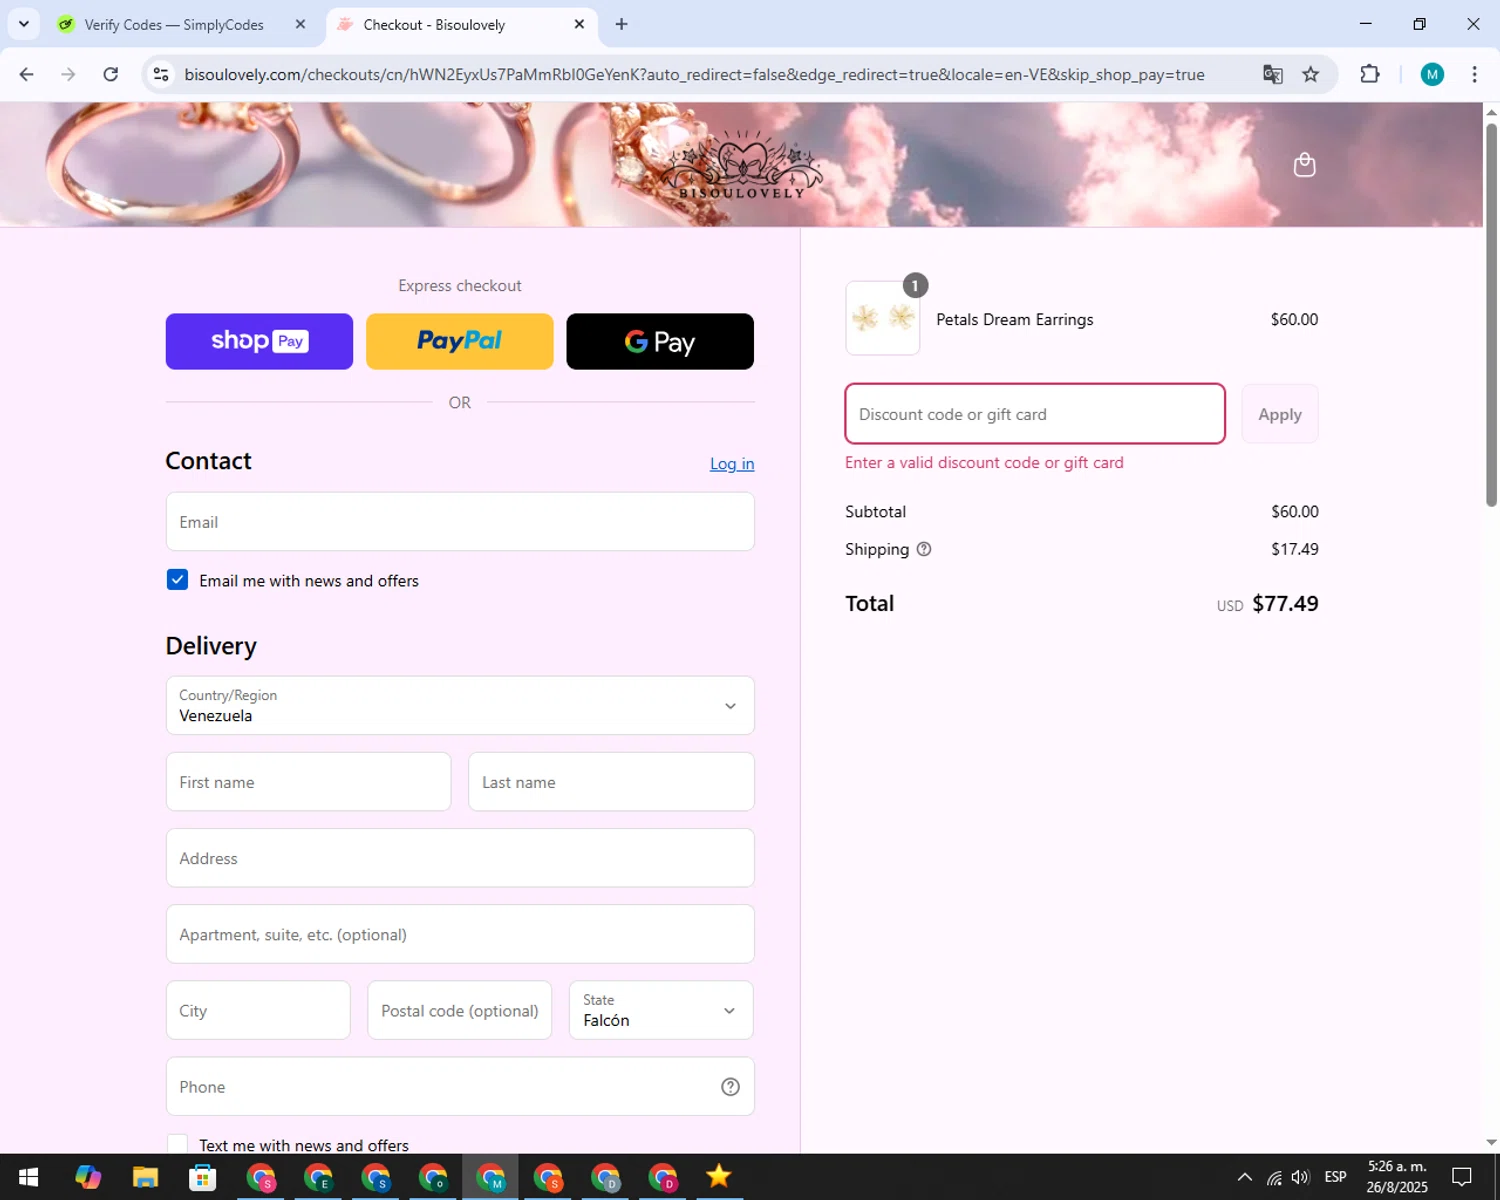This screenshot has height=1200, width=1500.
Task: Open the notification center icon
Action: pos(1462,1177)
